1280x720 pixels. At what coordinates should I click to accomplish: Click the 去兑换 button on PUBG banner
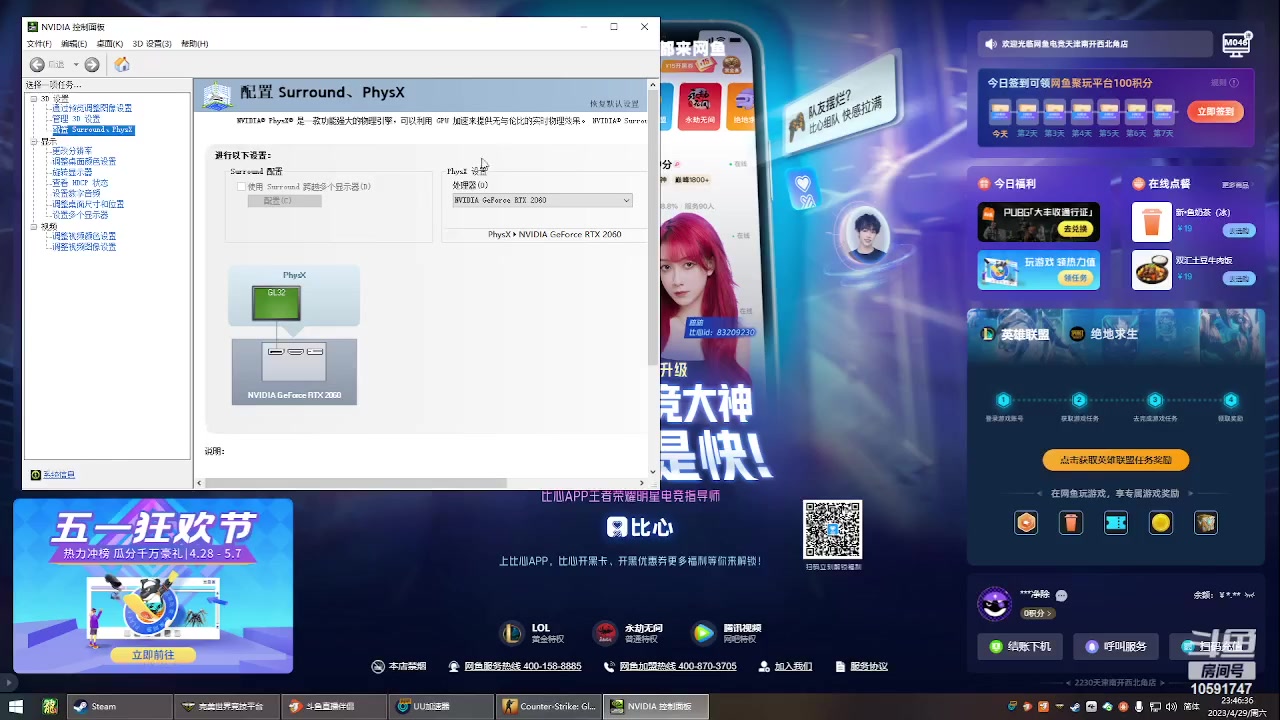[x=1075, y=229]
